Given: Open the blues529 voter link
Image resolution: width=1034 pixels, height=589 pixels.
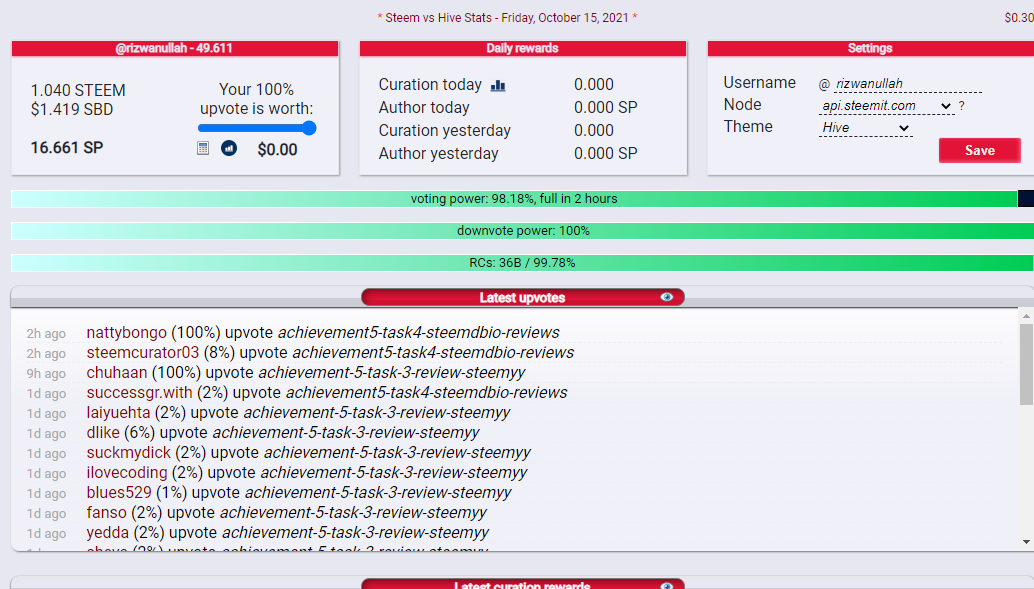Looking at the screenshot, I should click(119, 493).
